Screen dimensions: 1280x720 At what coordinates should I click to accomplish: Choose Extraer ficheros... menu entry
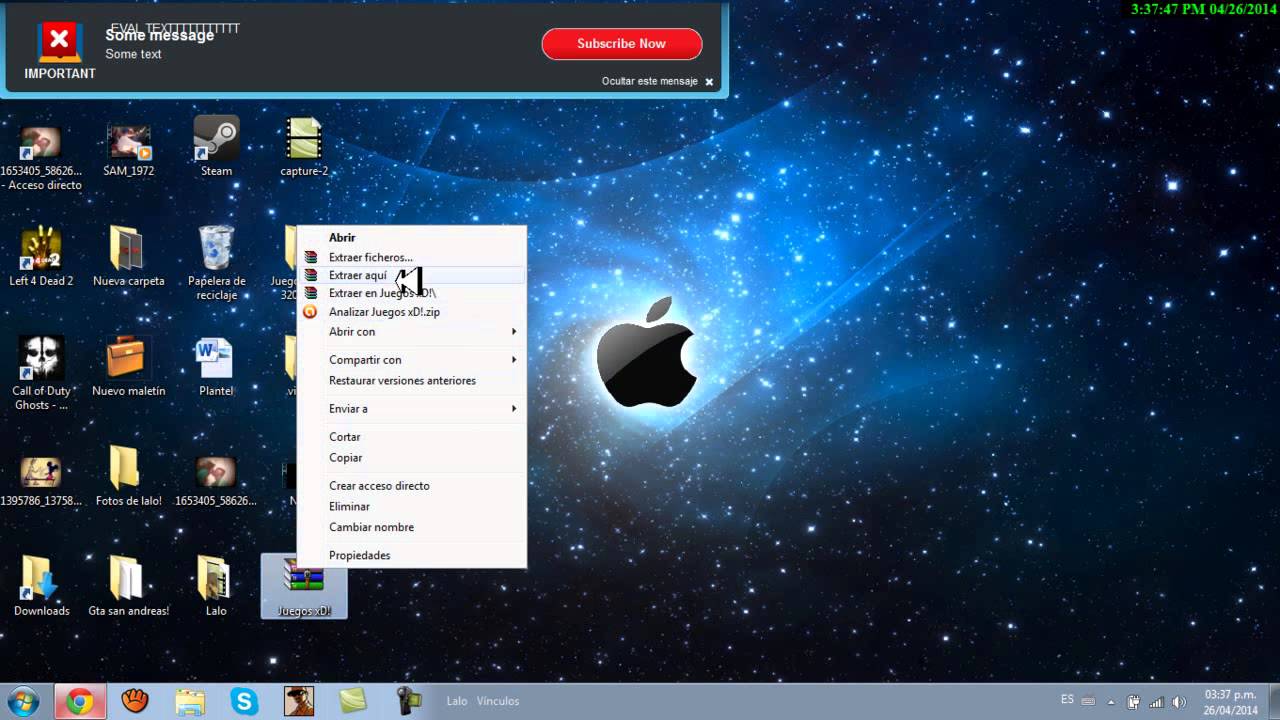(x=412, y=257)
